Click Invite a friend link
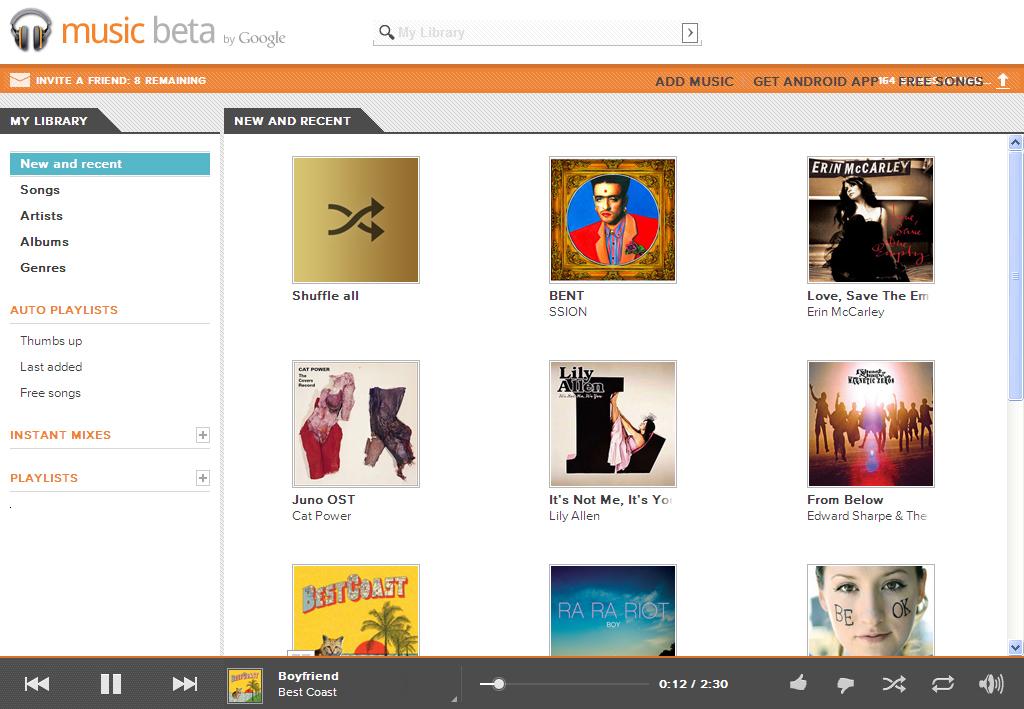Image resolution: width=1024 pixels, height=709 pixels. pos(121,80)
